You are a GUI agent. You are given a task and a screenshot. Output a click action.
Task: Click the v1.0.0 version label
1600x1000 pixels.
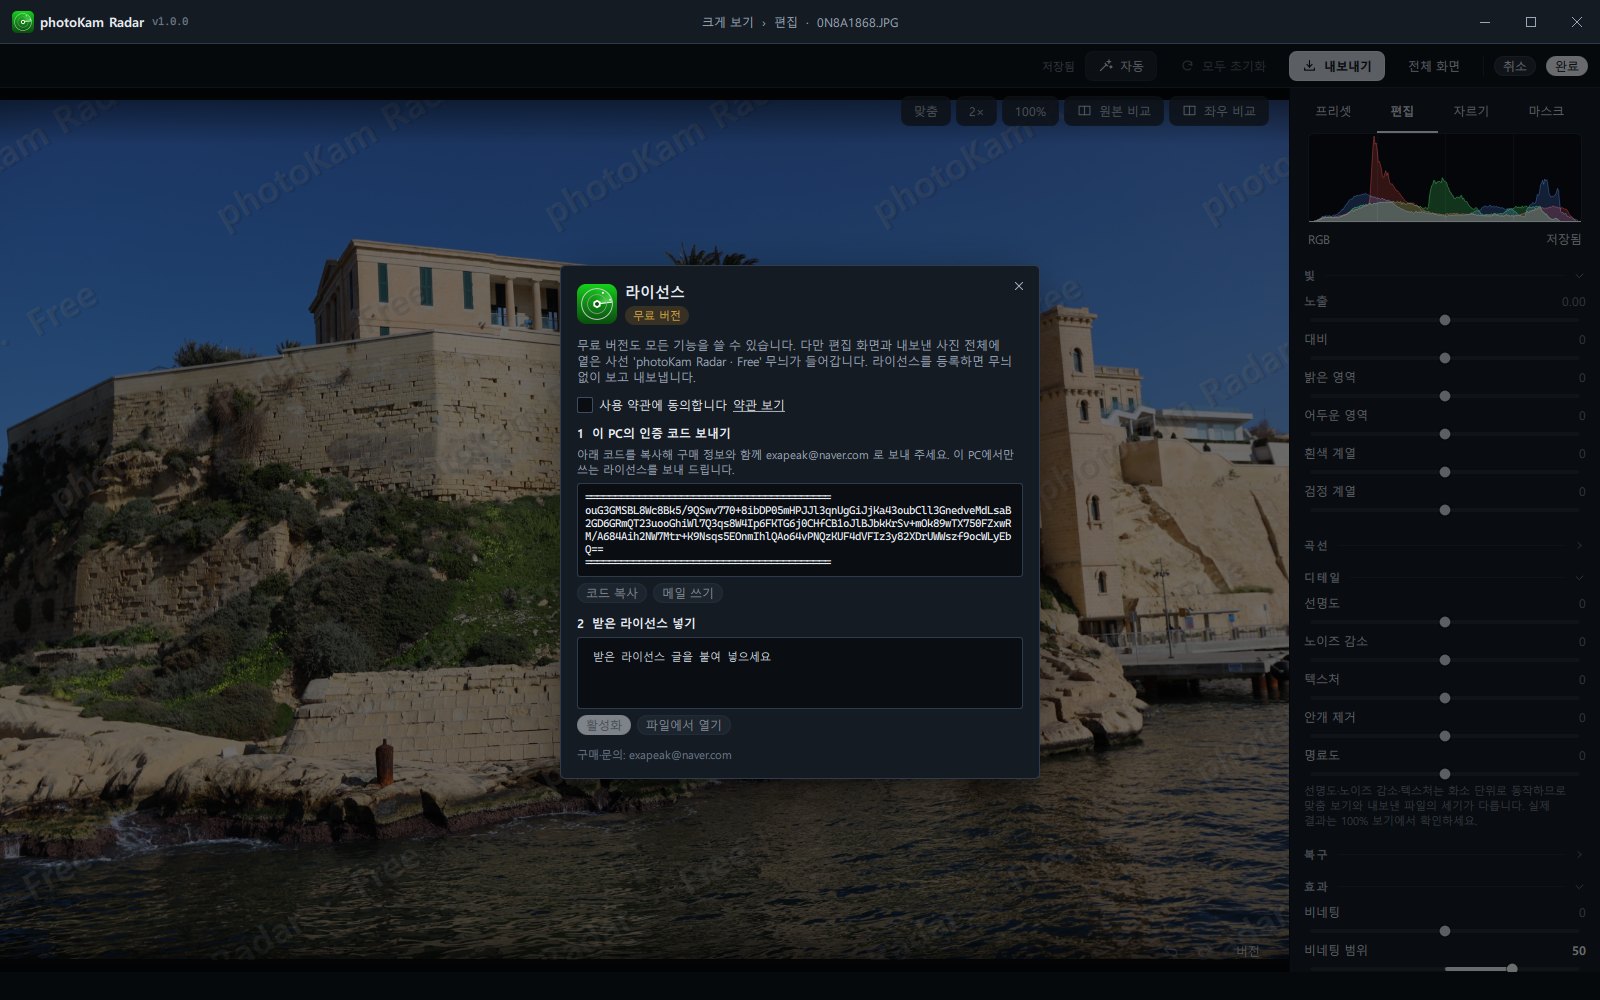[x=170, y=22]
